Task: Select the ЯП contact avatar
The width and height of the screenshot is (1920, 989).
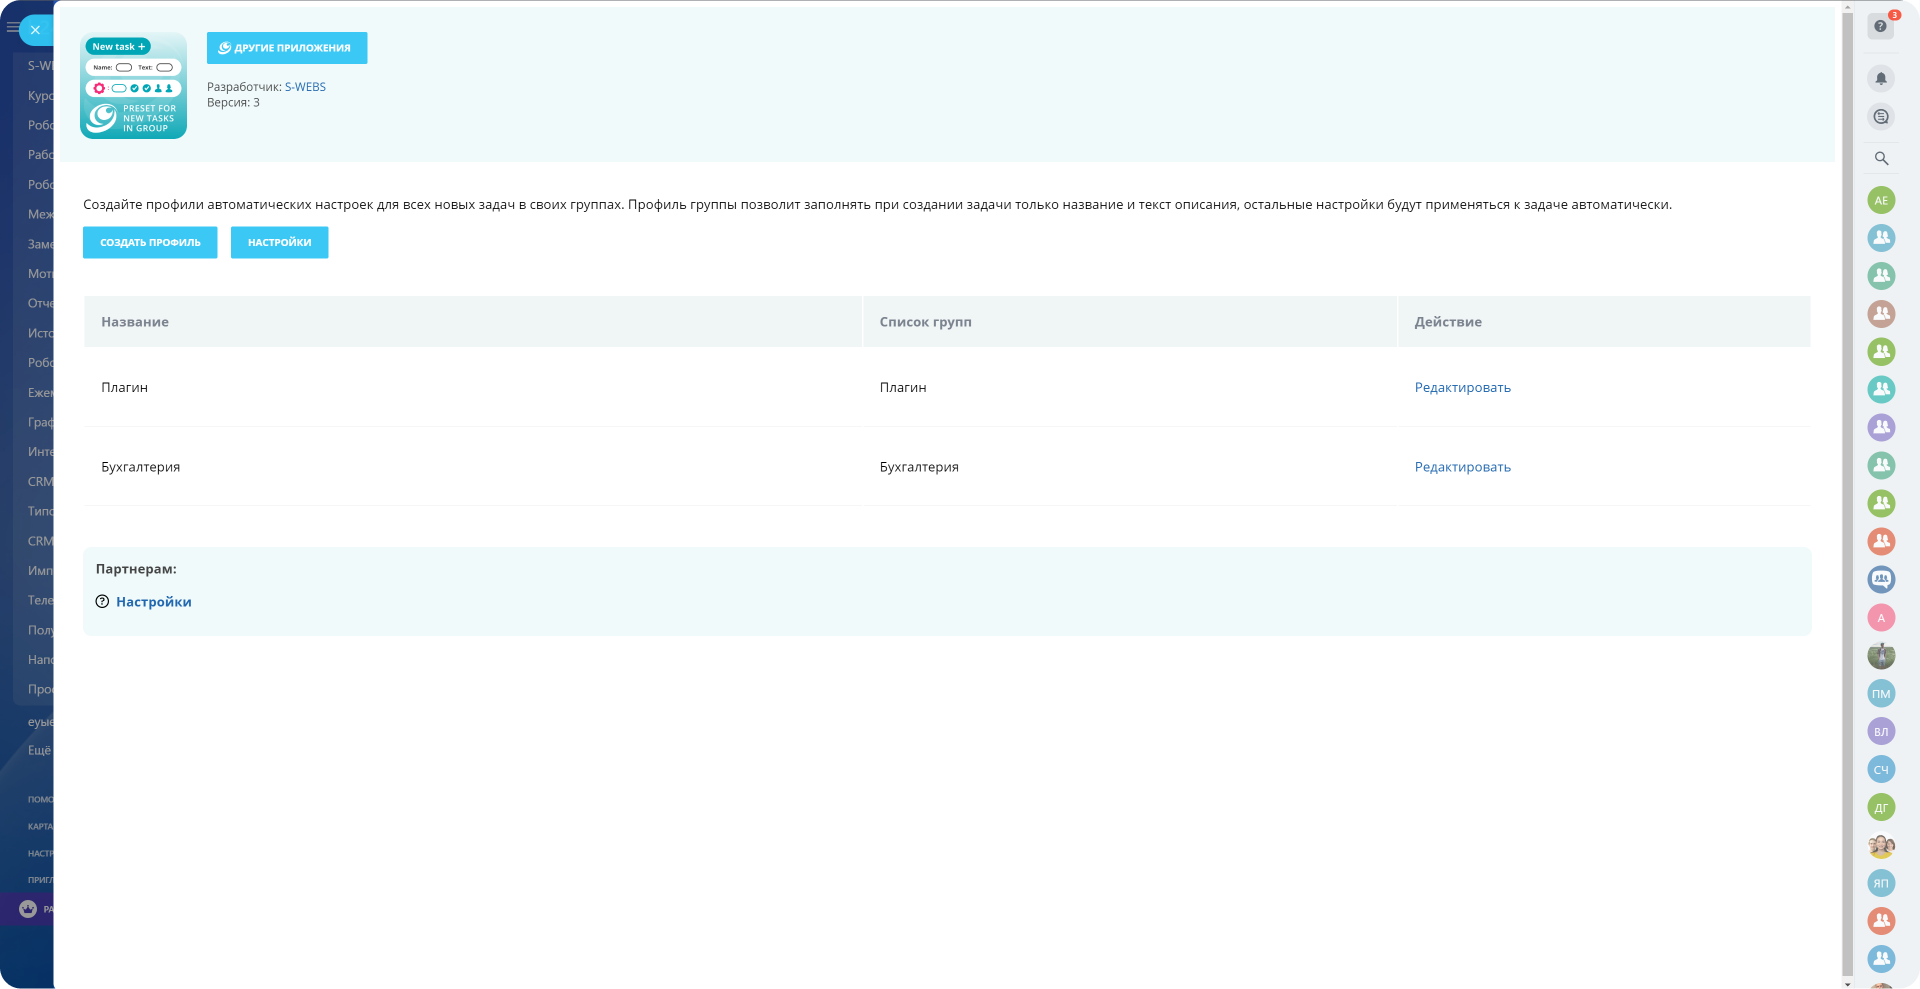Action: (x=1881, y=883)
